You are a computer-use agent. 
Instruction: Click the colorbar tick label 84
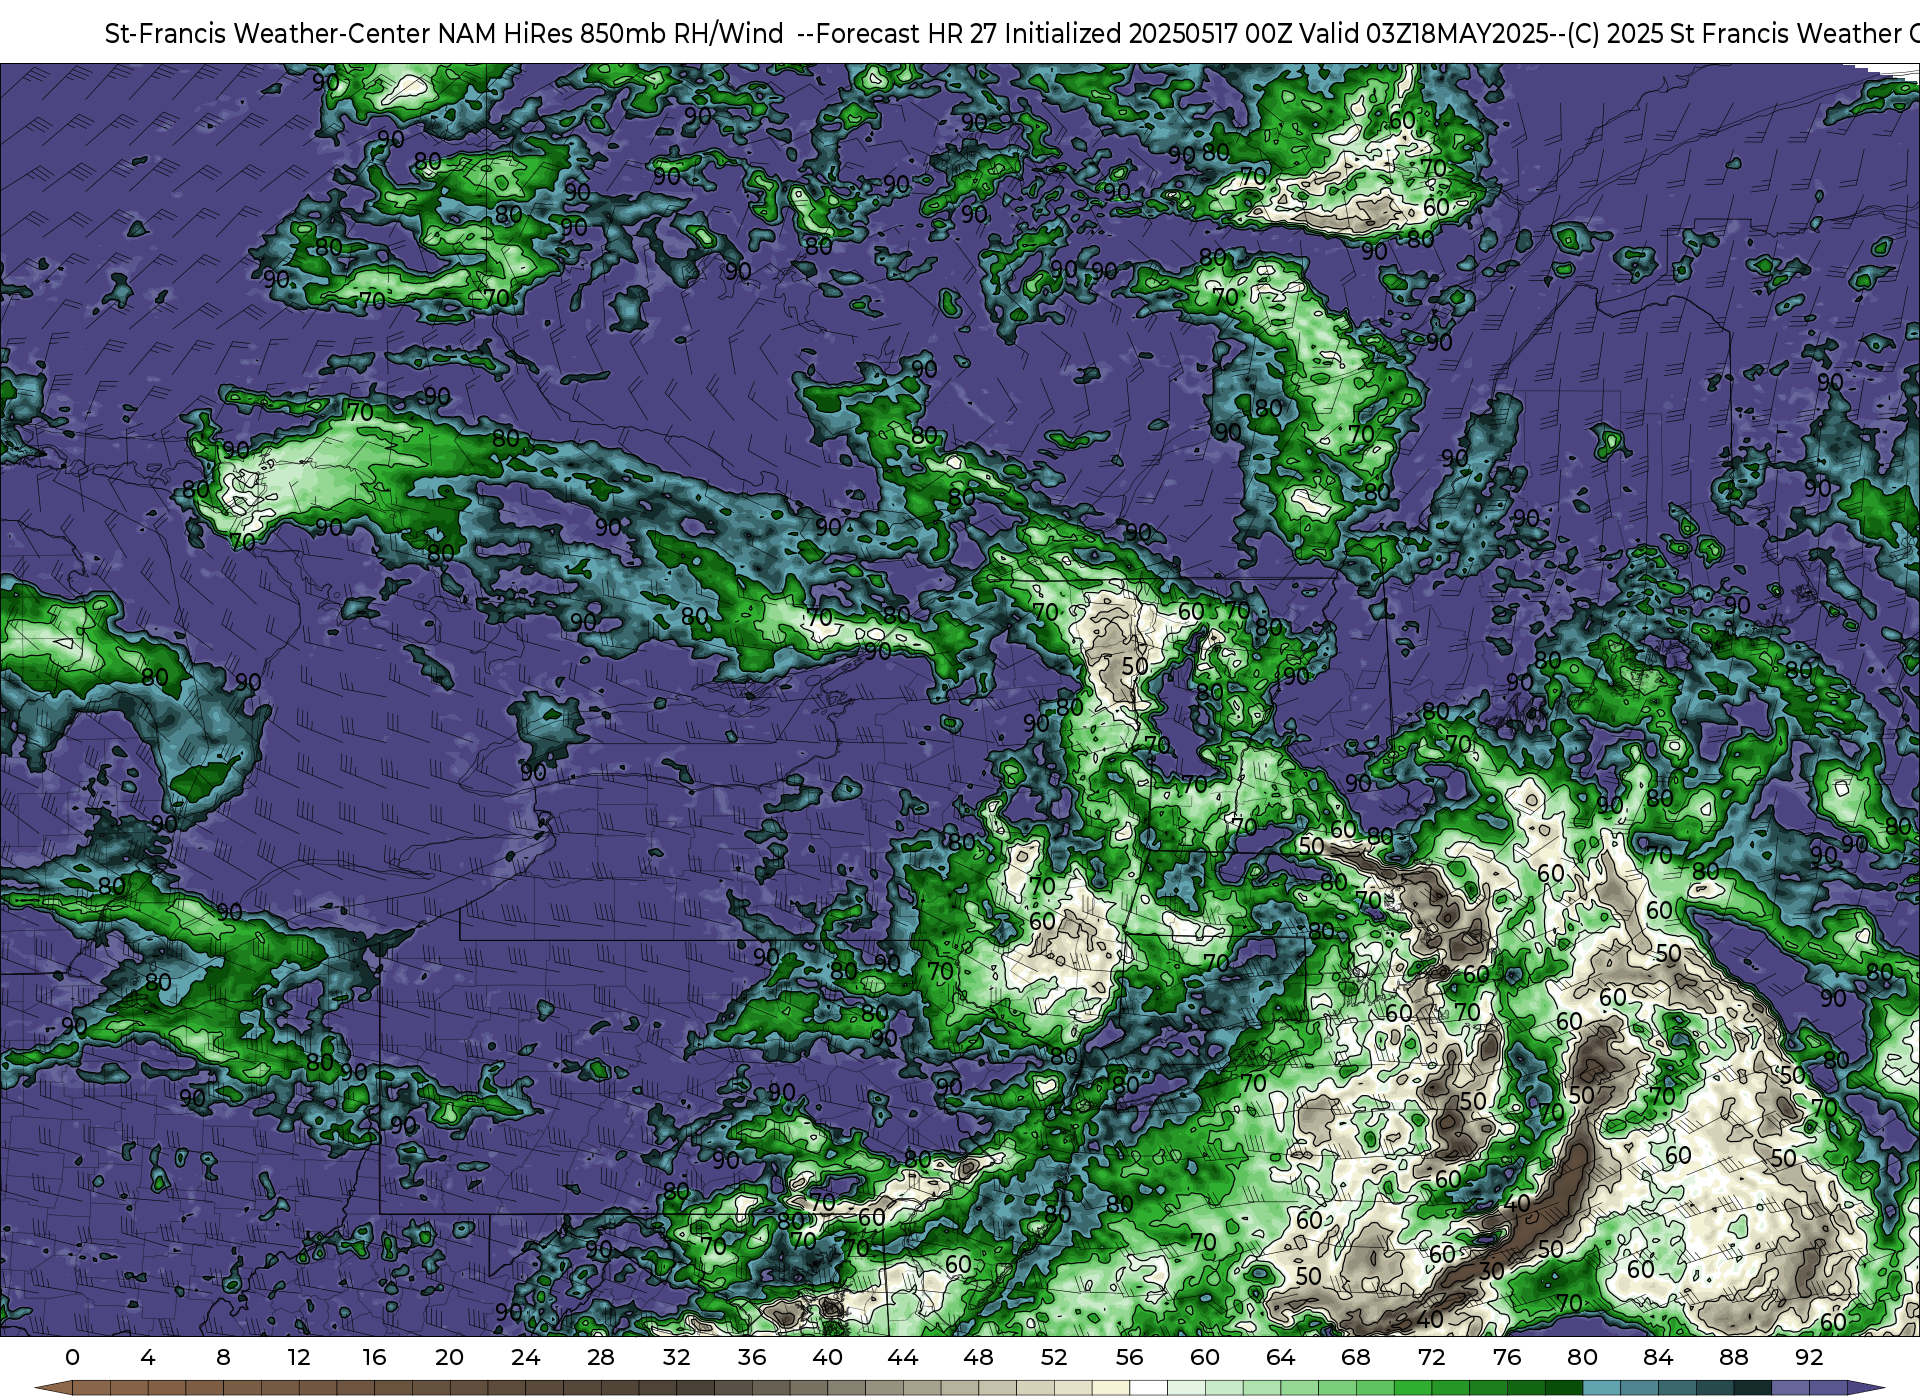tap(1658, 1357)
